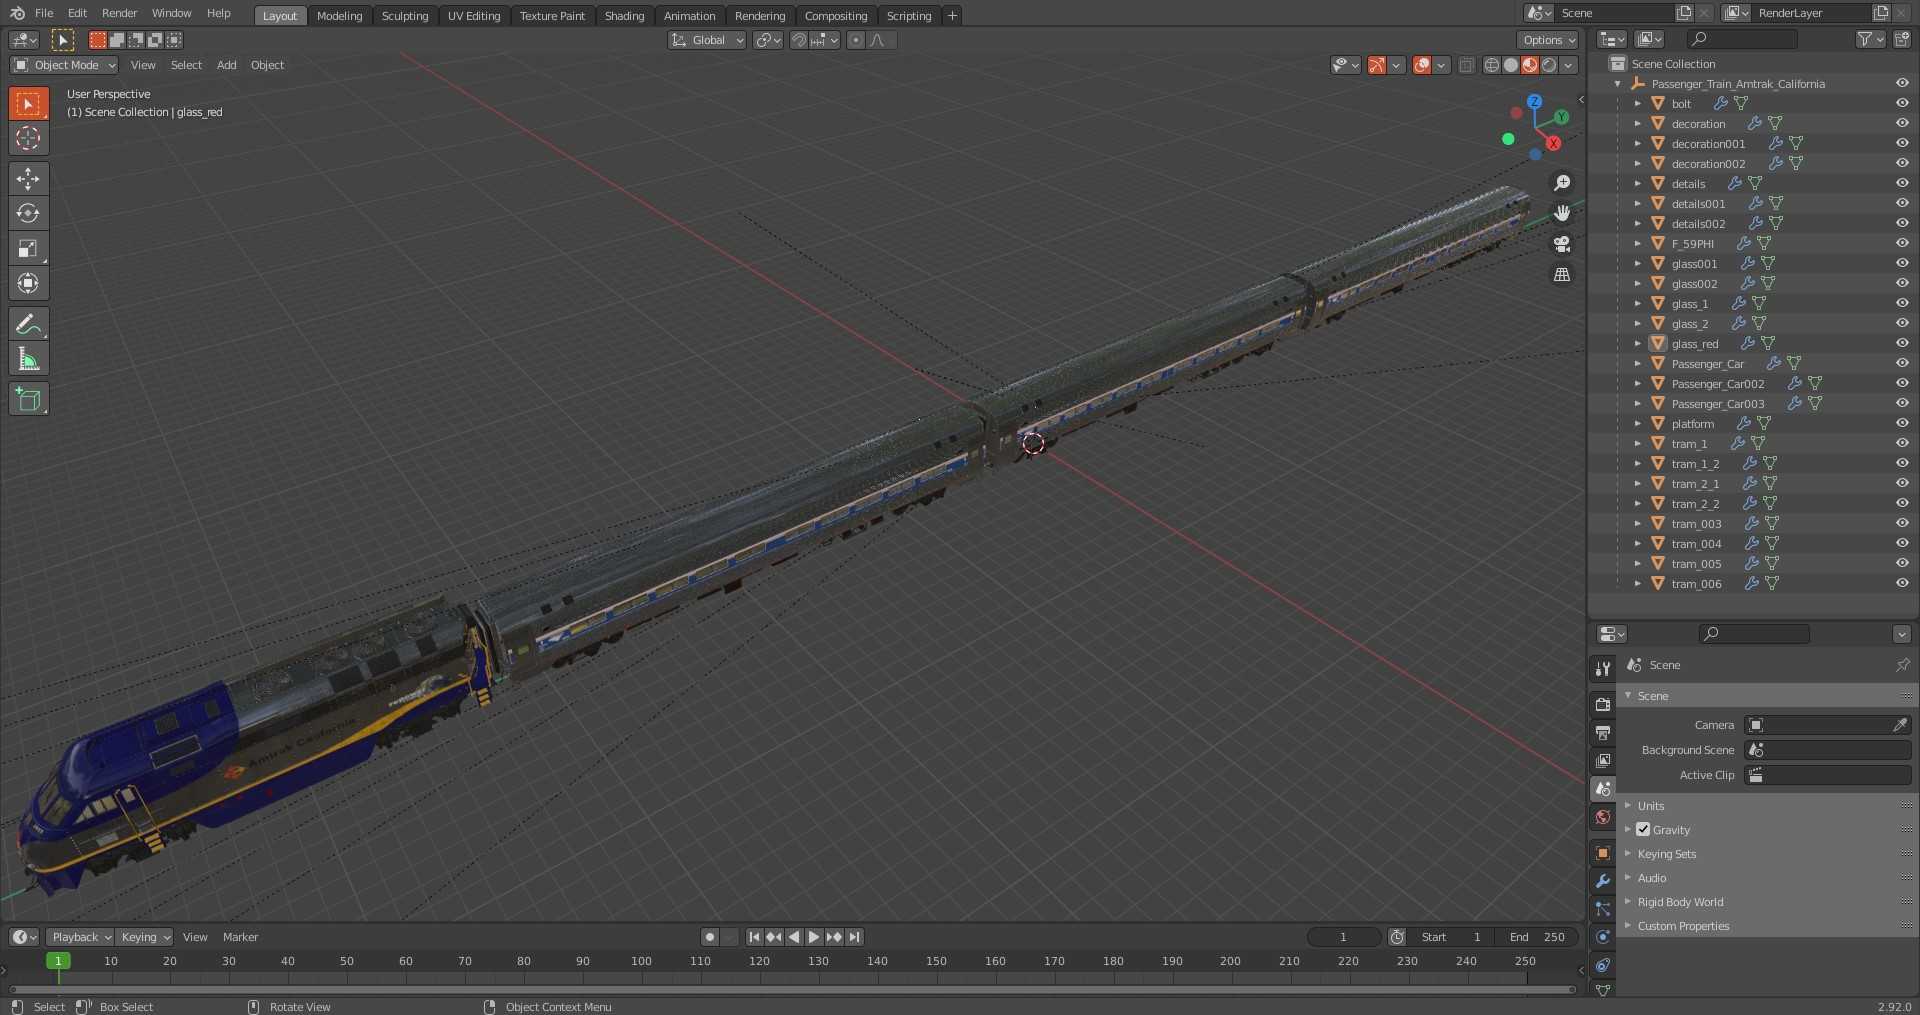Jump to the last frame

tap(854, 937)
